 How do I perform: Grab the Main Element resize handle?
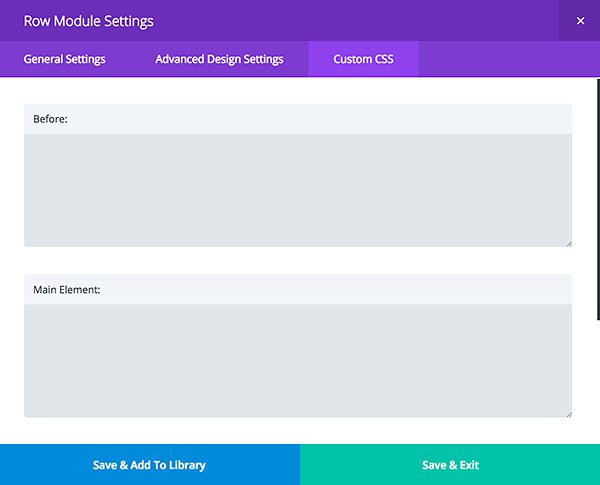[x=568, y=413]
